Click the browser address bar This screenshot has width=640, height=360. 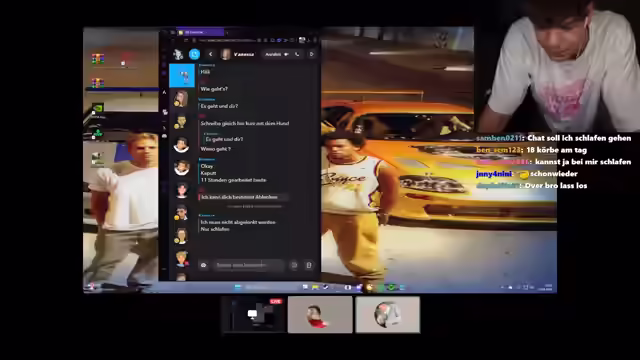coord(227,40)
